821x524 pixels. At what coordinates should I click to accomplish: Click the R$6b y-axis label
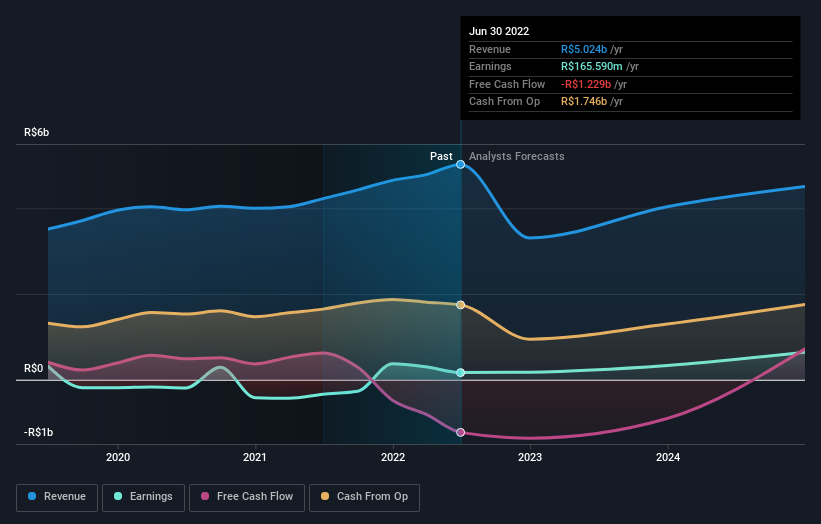(37, 132)
